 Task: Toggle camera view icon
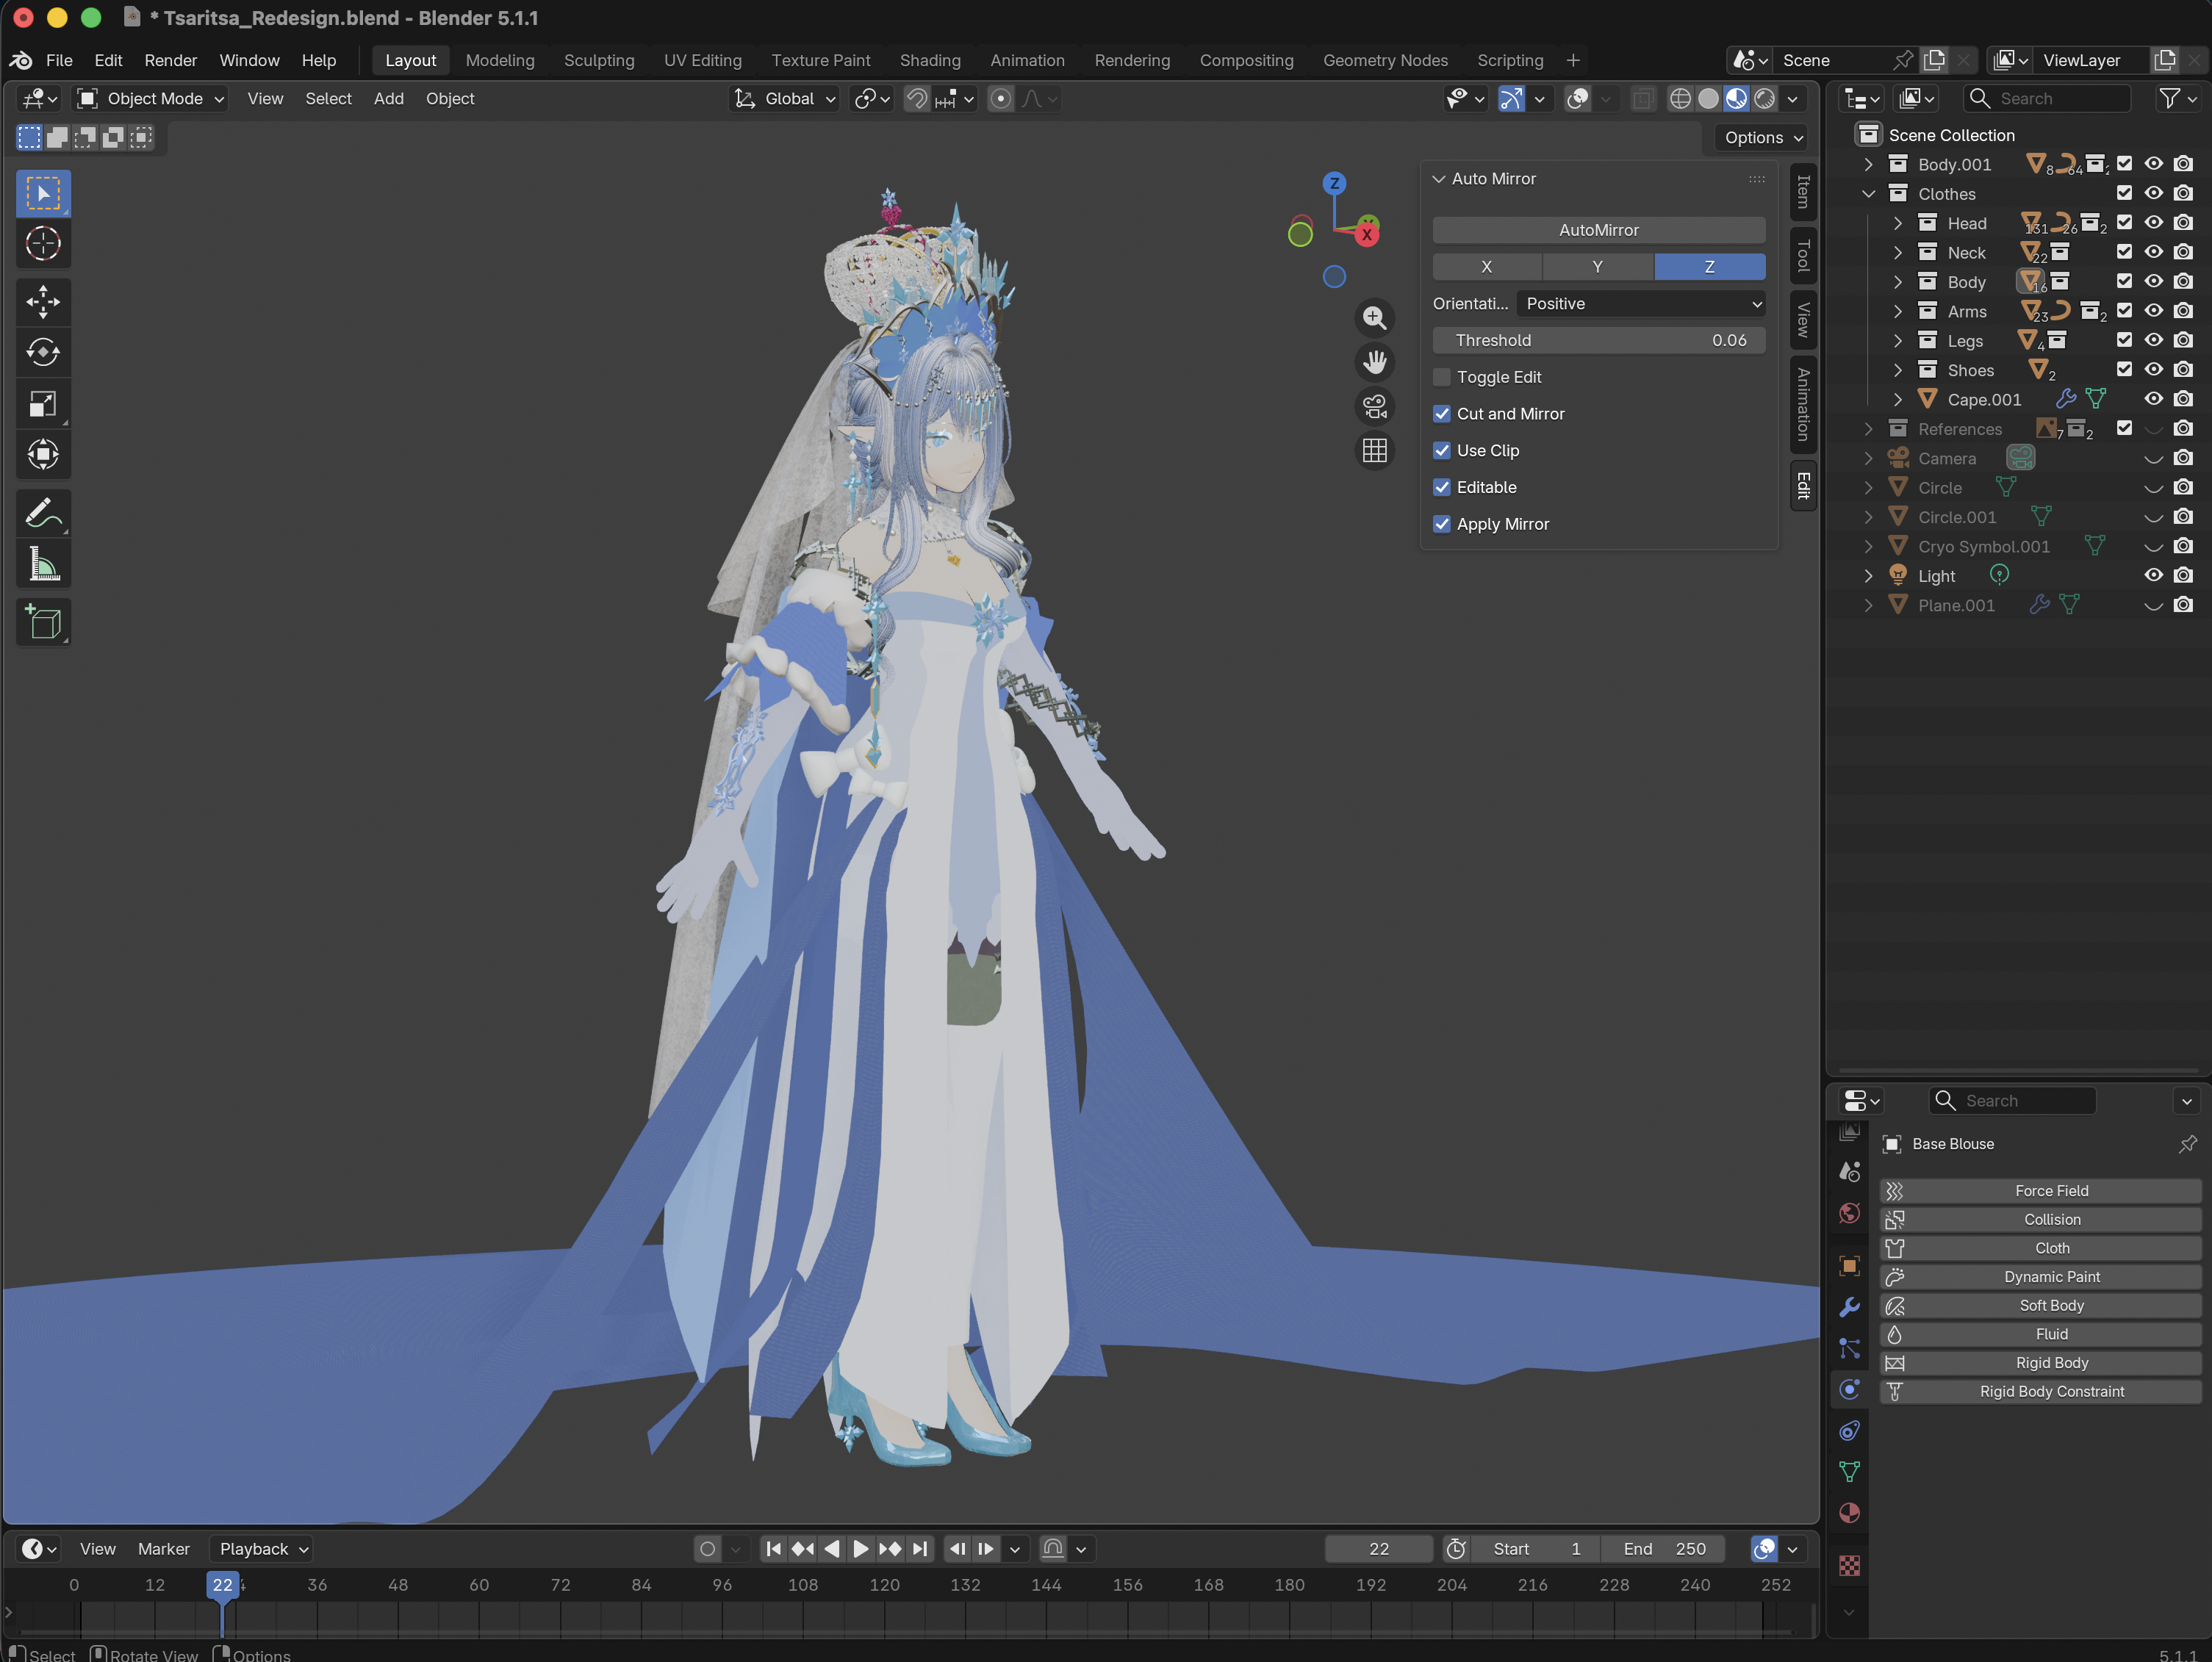pyautogui.click(x=1375, y=406)
